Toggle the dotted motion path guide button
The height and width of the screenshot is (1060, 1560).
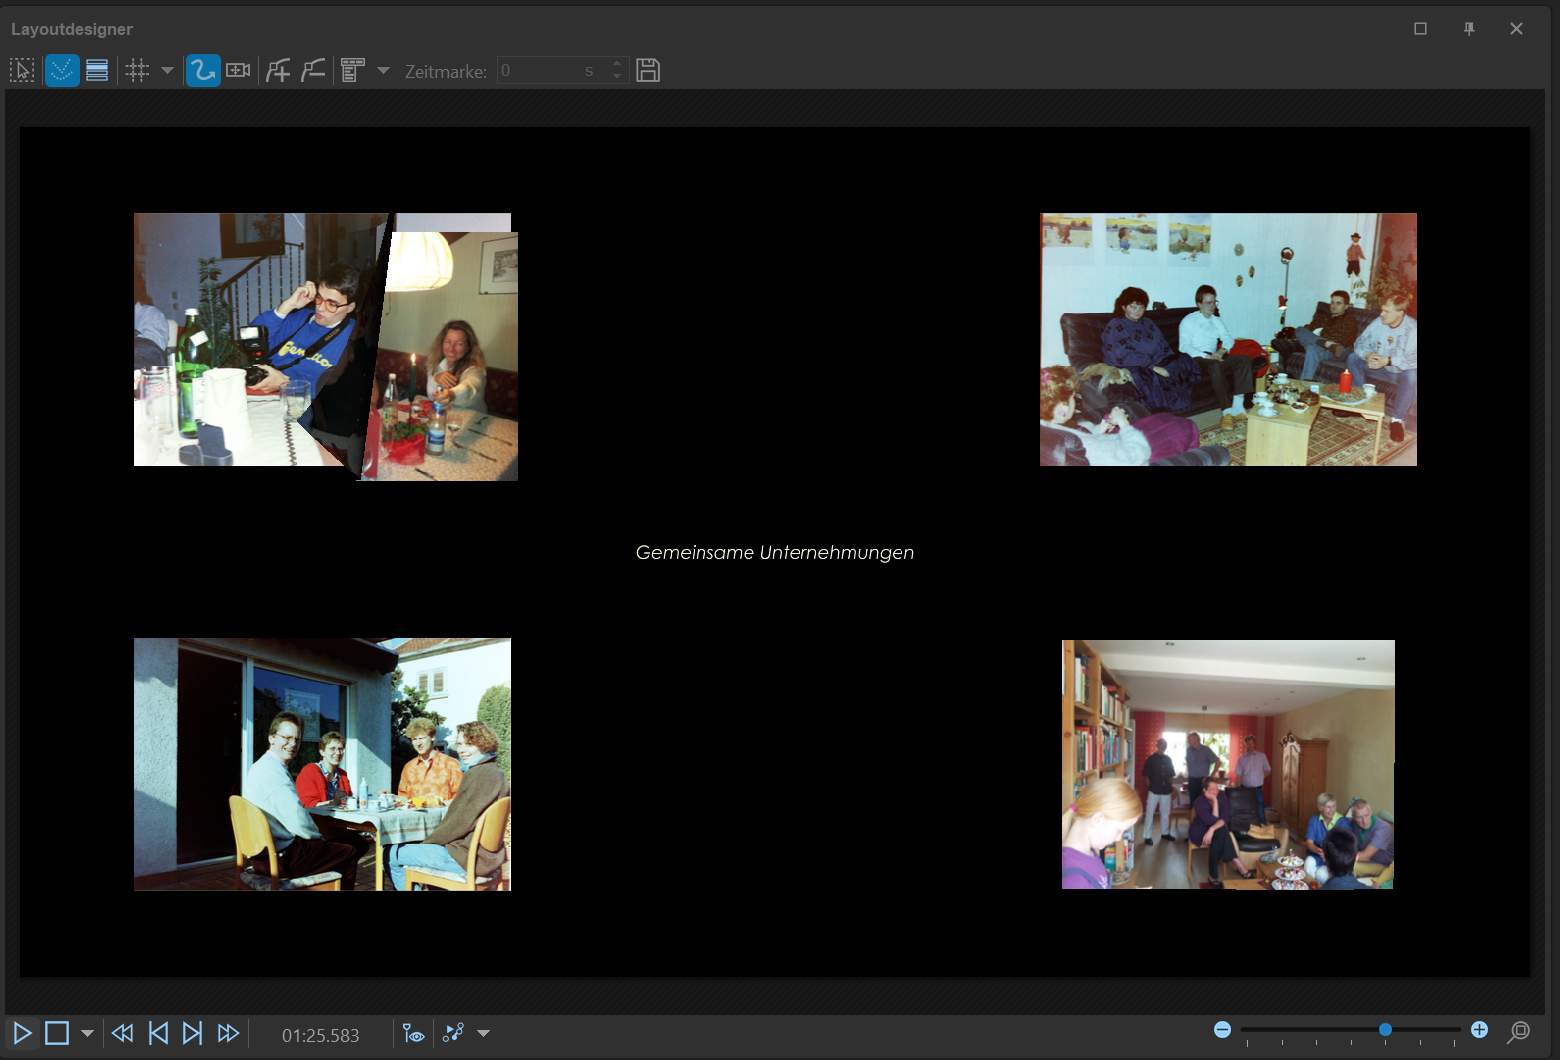pyautogui.click(x=62, y=70)
